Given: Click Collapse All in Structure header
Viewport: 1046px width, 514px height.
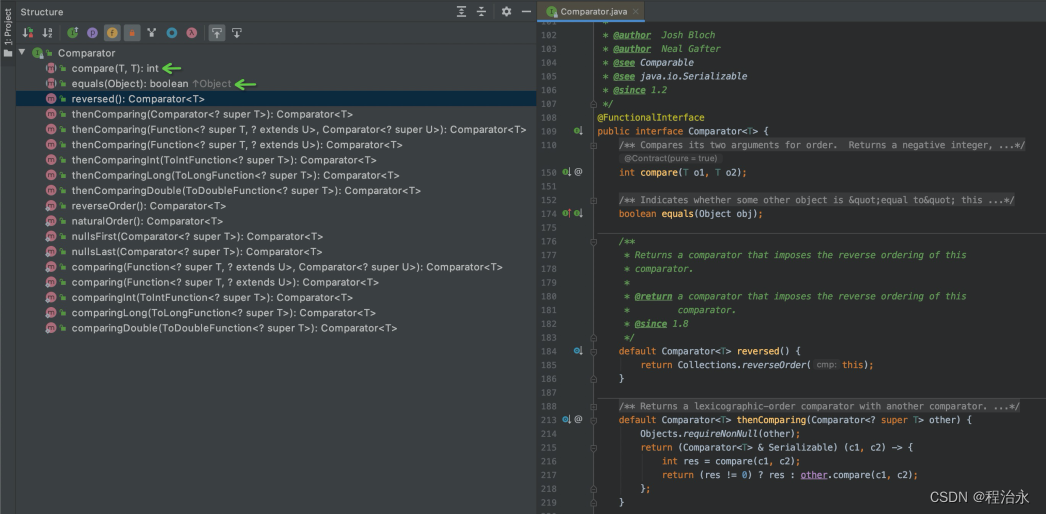Looking at the screenshot, I should pos(482,11).
